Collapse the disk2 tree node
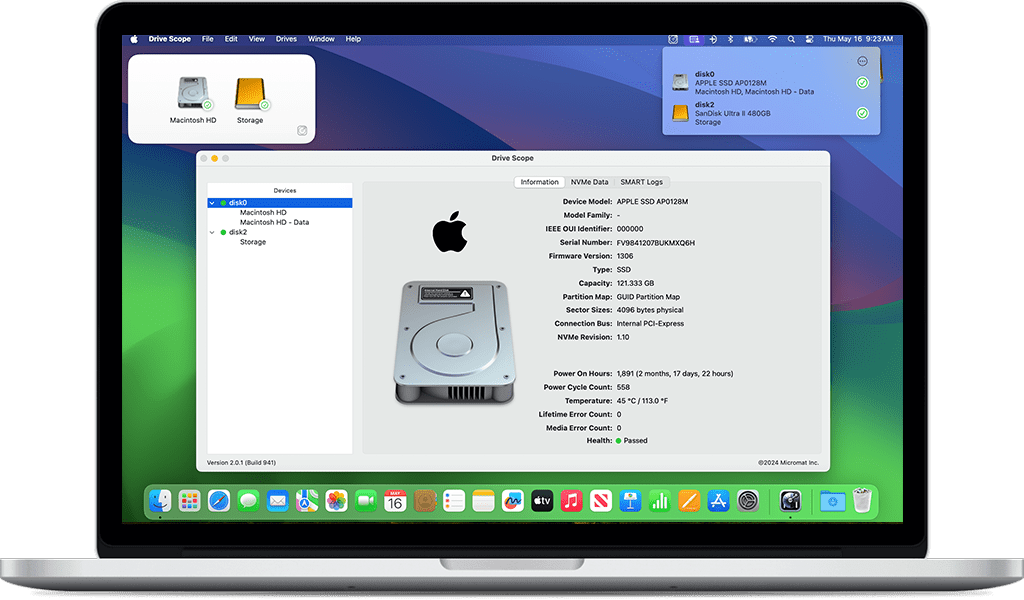1024x600 pixels. (x=212, y=232)
